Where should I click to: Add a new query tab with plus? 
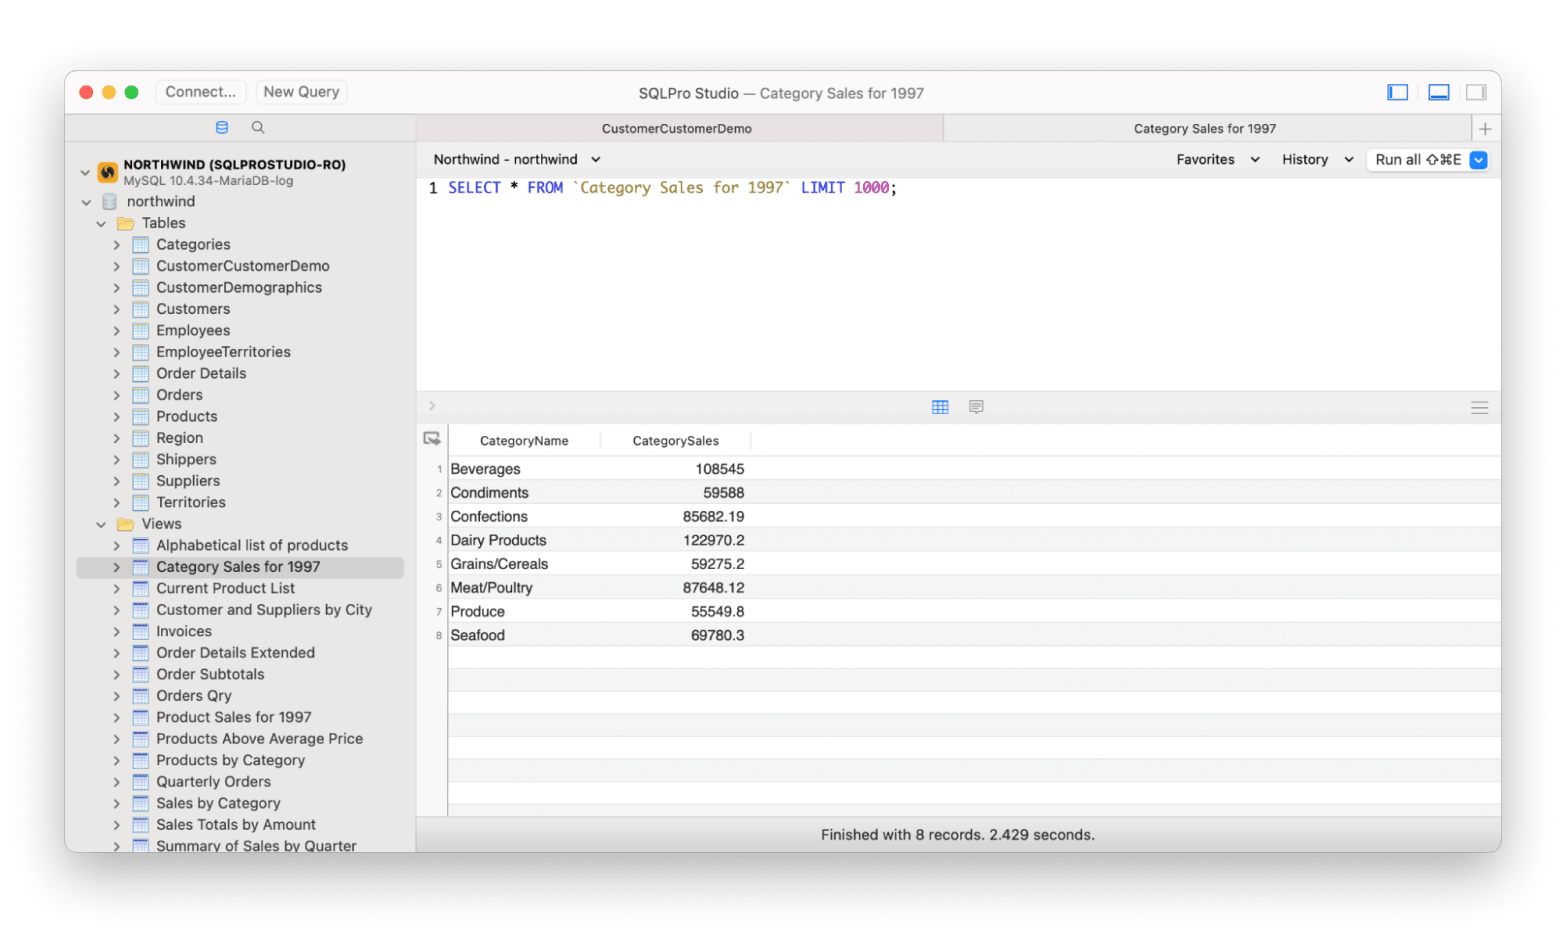click(x=1485, y=129)
